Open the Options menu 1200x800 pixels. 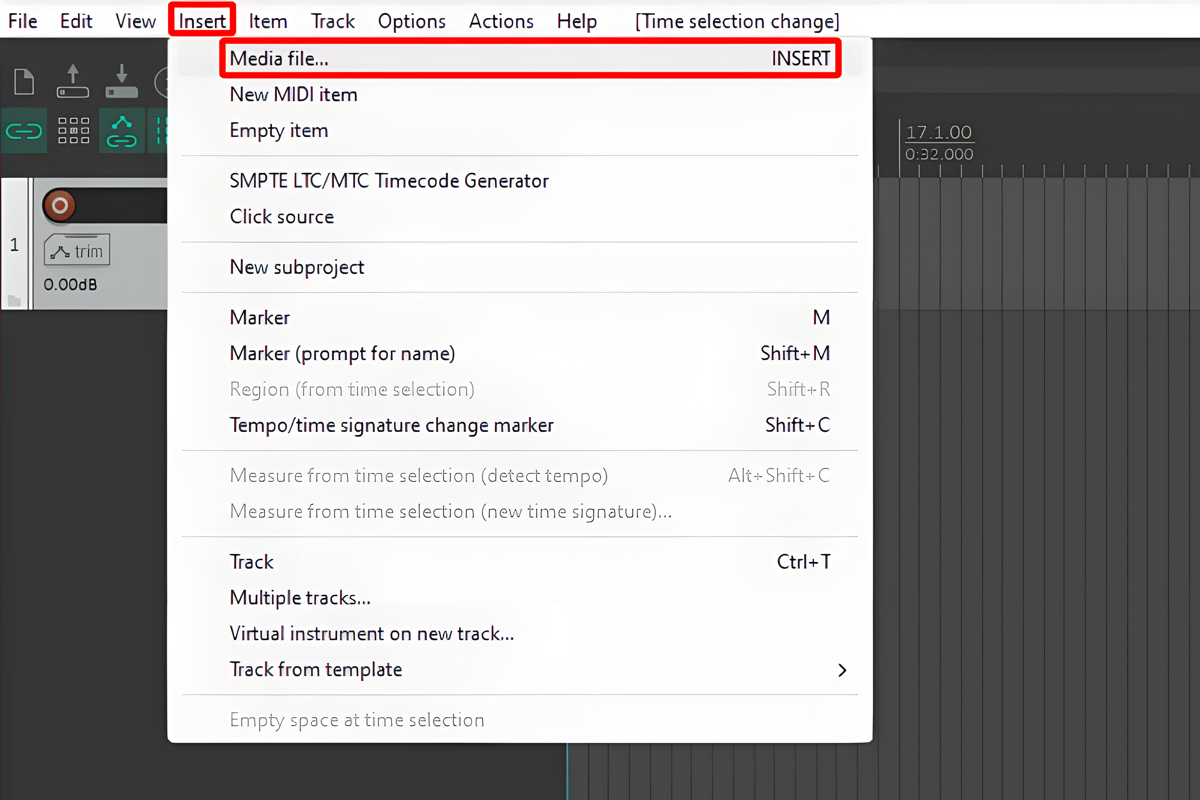coord(411,21)
